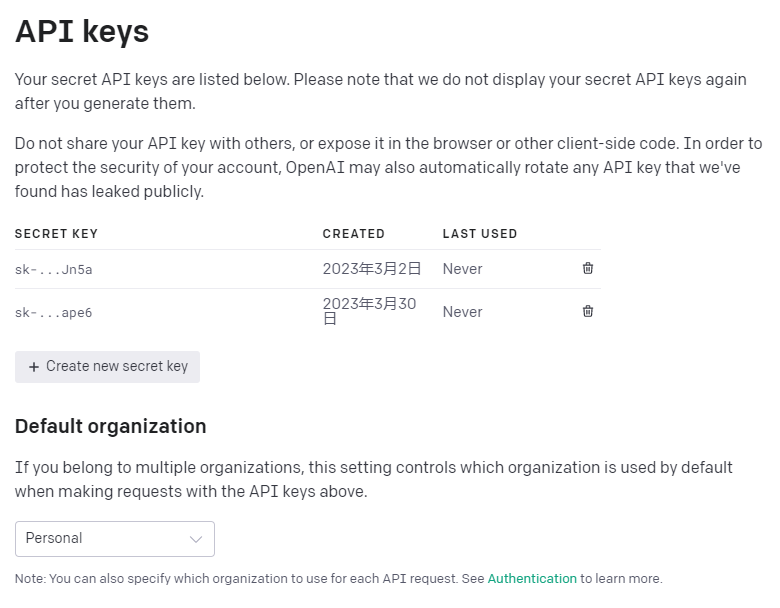Click the 2023年3月30日 creation date
Screen dimensions: 780x608
[x=370, y=310]
